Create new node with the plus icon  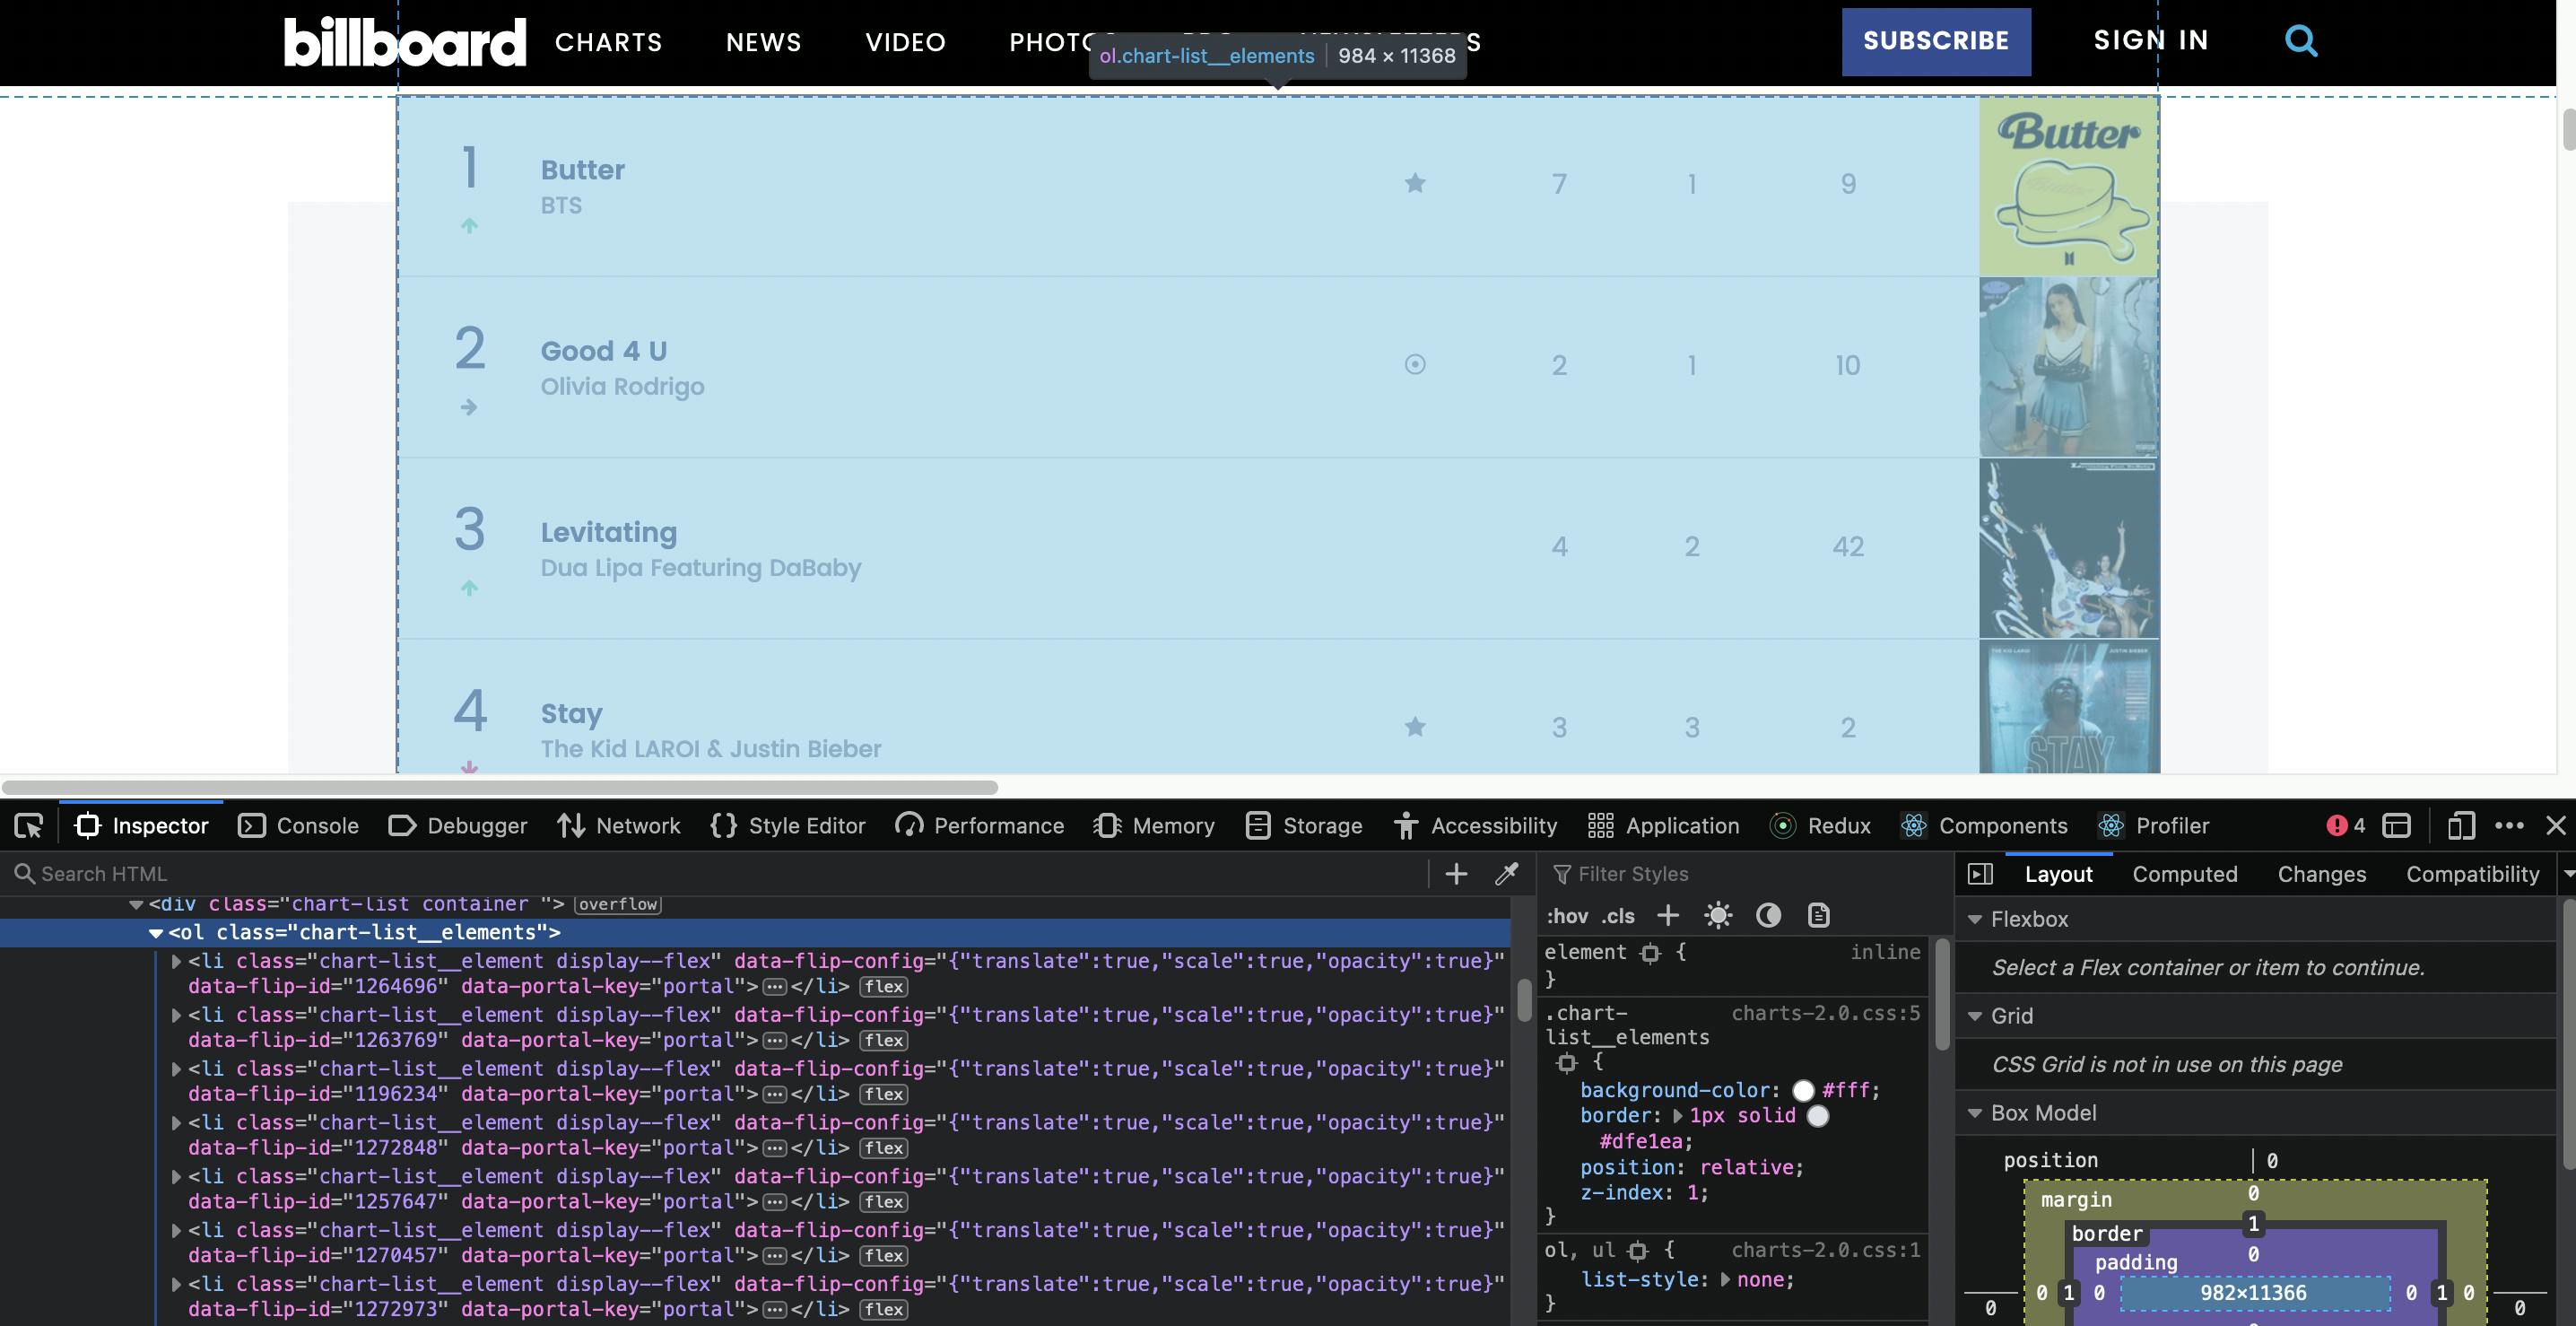click(1457, 874)
